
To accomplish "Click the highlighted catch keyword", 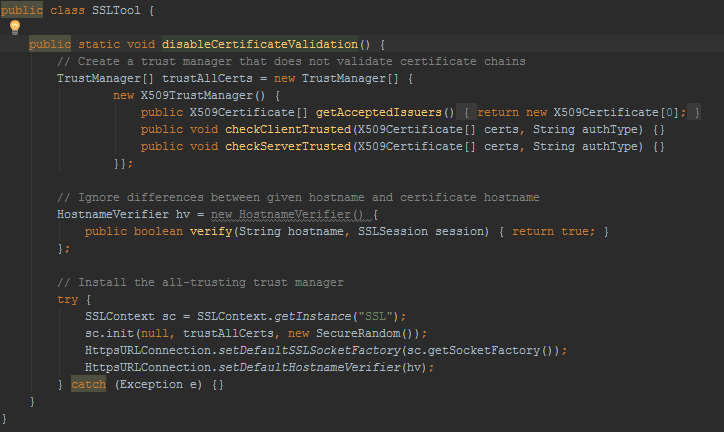I will [x=88, y=384].
